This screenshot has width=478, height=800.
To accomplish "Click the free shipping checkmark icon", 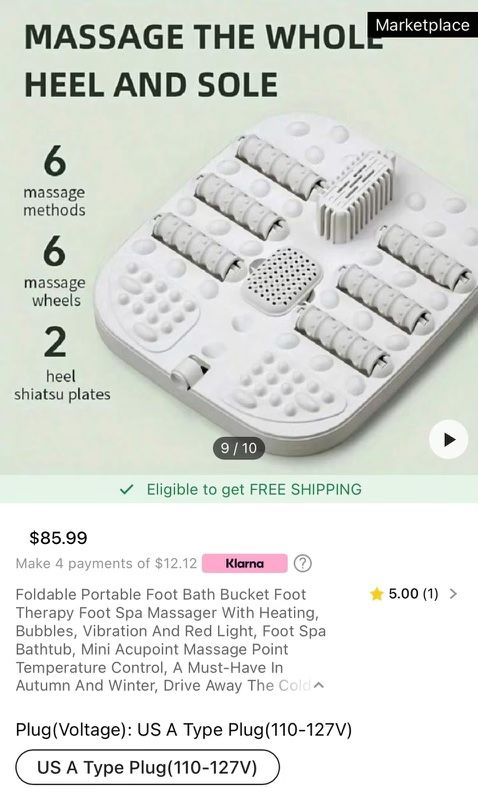I will click(126, 489).
